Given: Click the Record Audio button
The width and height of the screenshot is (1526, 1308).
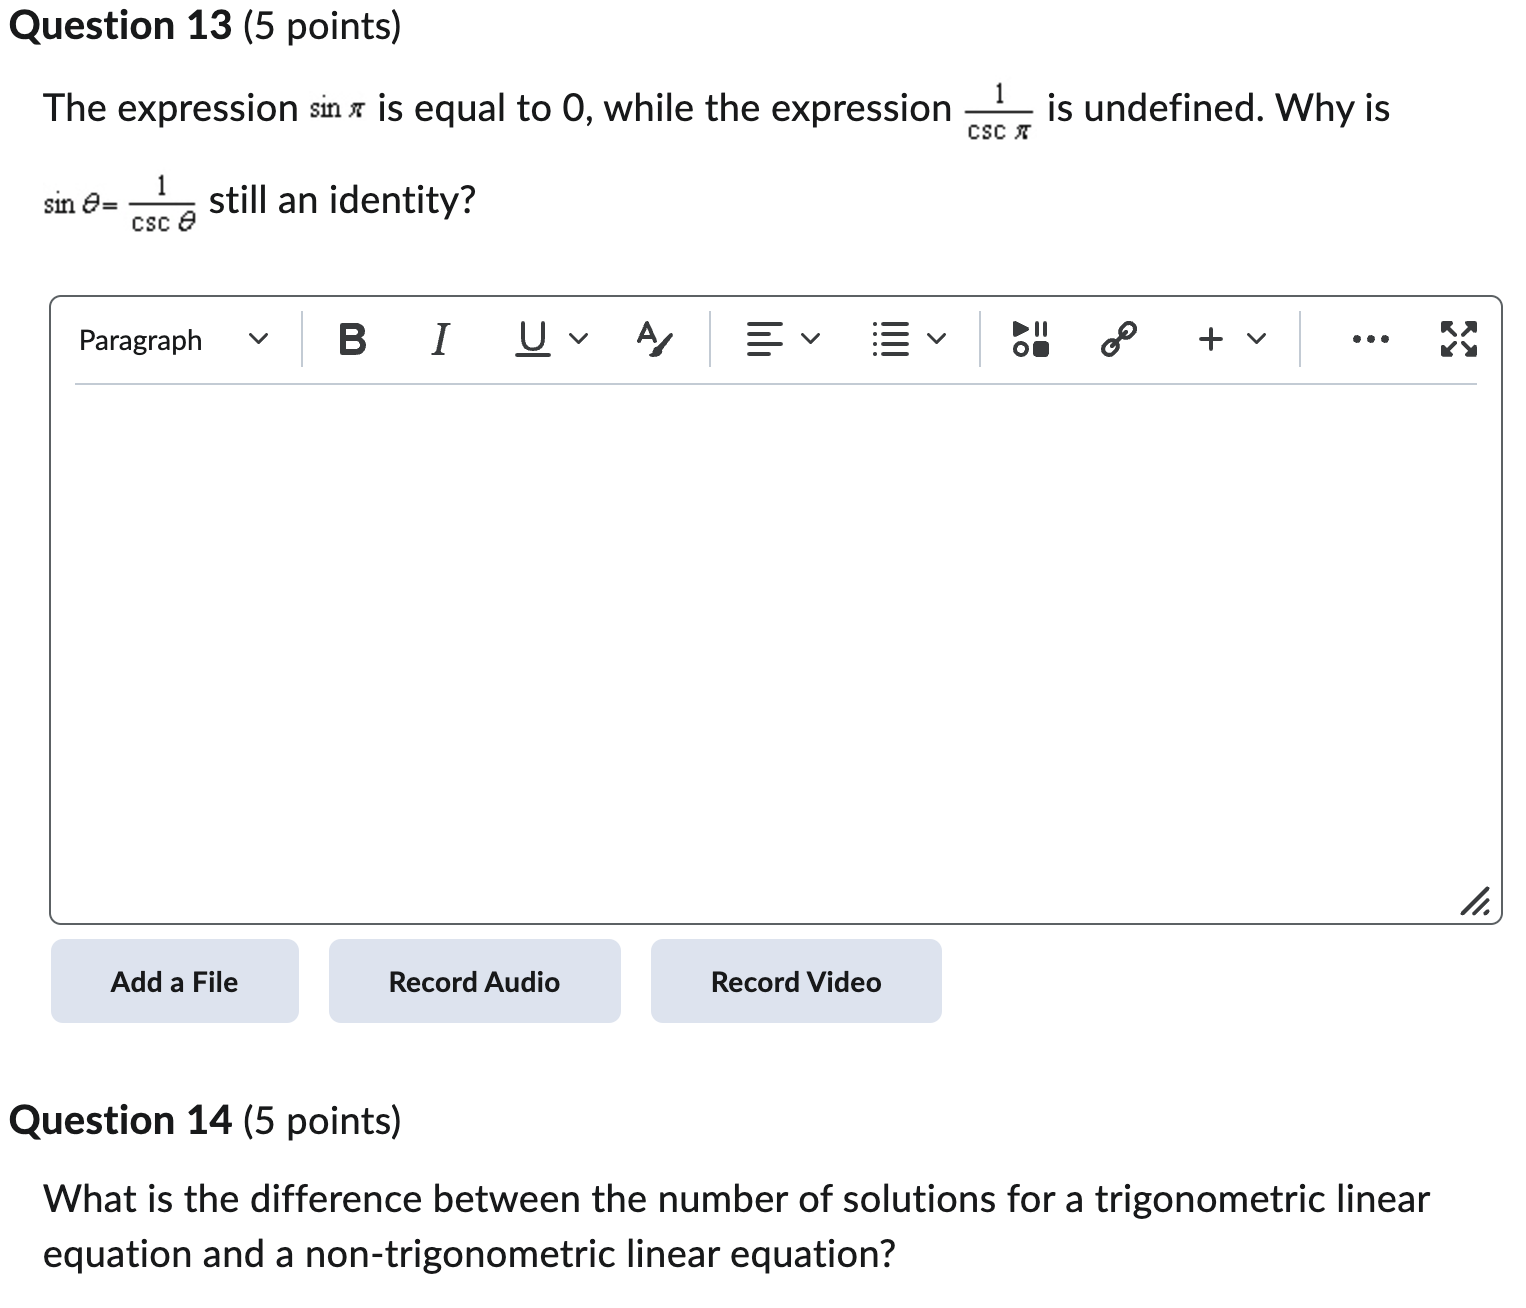Looking at the screenshot, I should coord(474,981).
